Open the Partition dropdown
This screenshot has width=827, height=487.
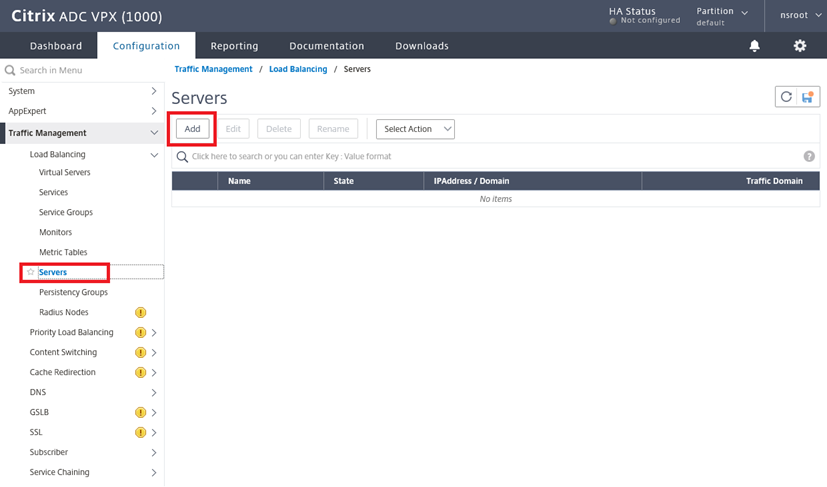(722, 16)
